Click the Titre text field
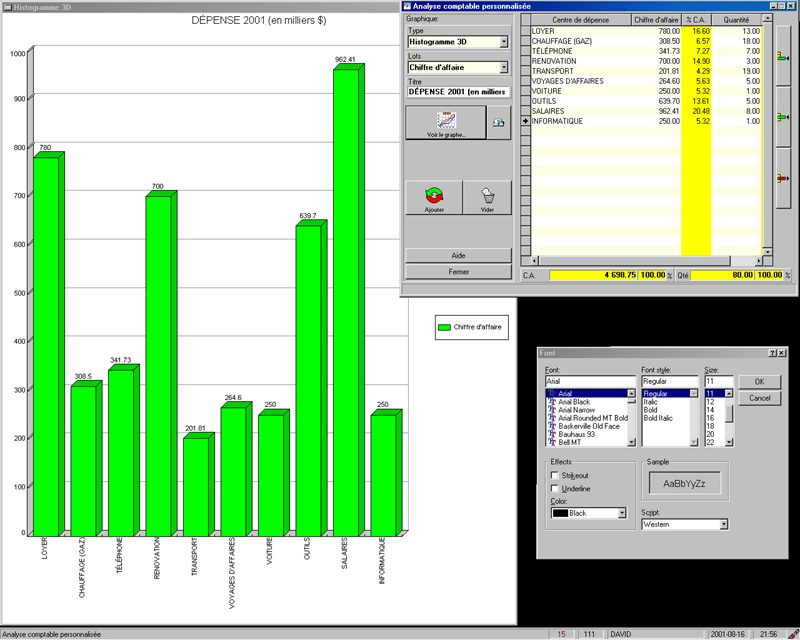The width and height of the screenshot is (800, 640). pyautogui.click(x=458, y=92)
